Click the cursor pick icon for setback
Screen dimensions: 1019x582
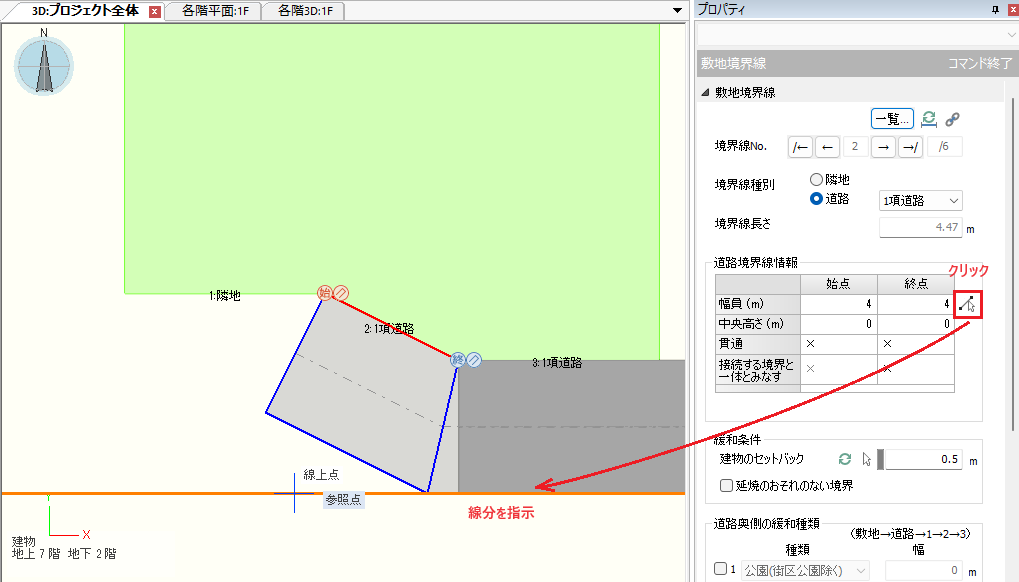867,459
